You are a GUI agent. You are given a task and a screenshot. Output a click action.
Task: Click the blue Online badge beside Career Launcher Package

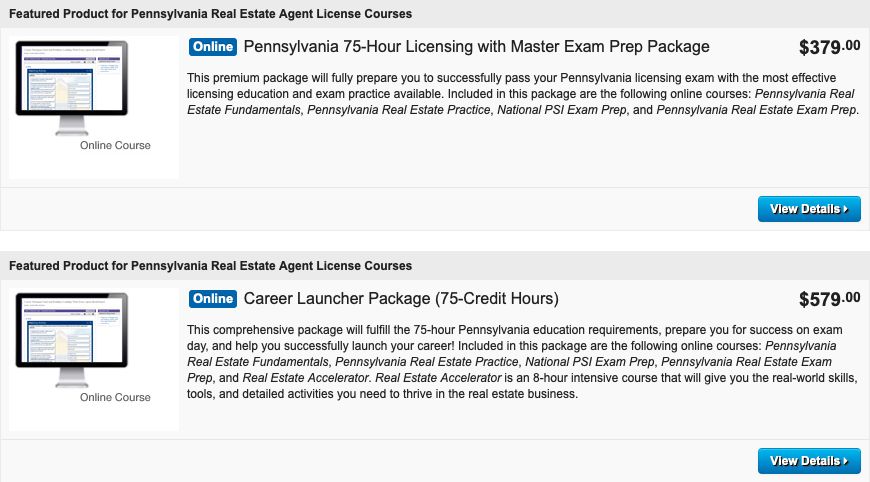(x=213, y=298)
